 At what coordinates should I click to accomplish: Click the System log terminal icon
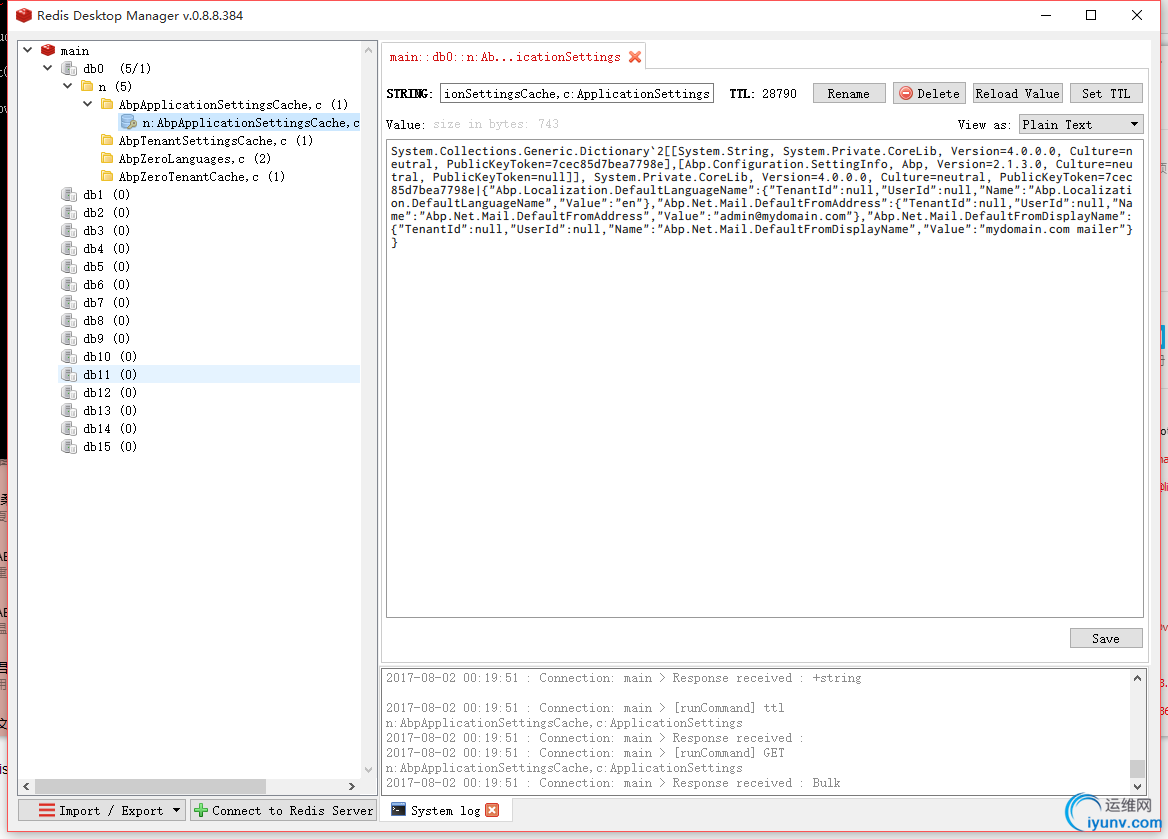click(x=399, y=810)
